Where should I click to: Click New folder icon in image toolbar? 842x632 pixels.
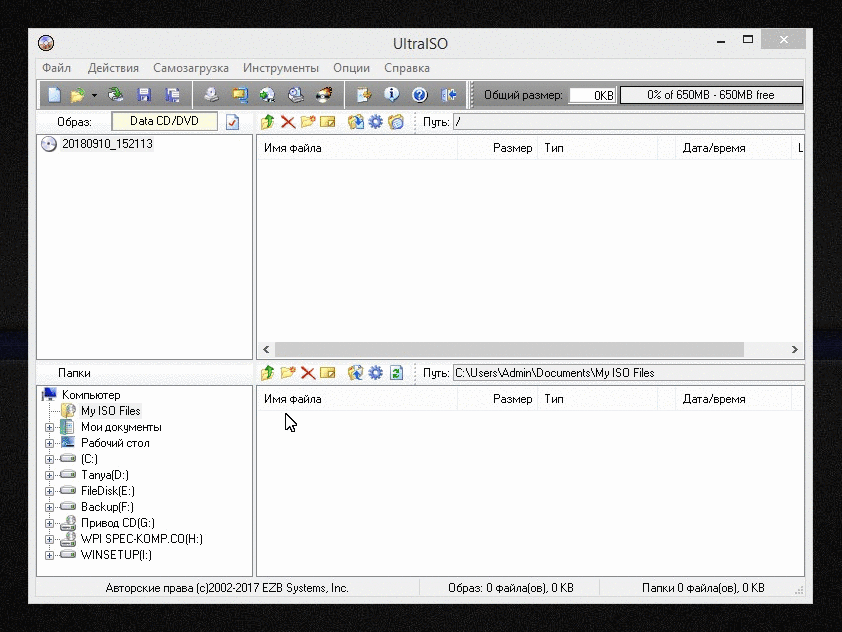pyautogui.click(x=308, y=122)
